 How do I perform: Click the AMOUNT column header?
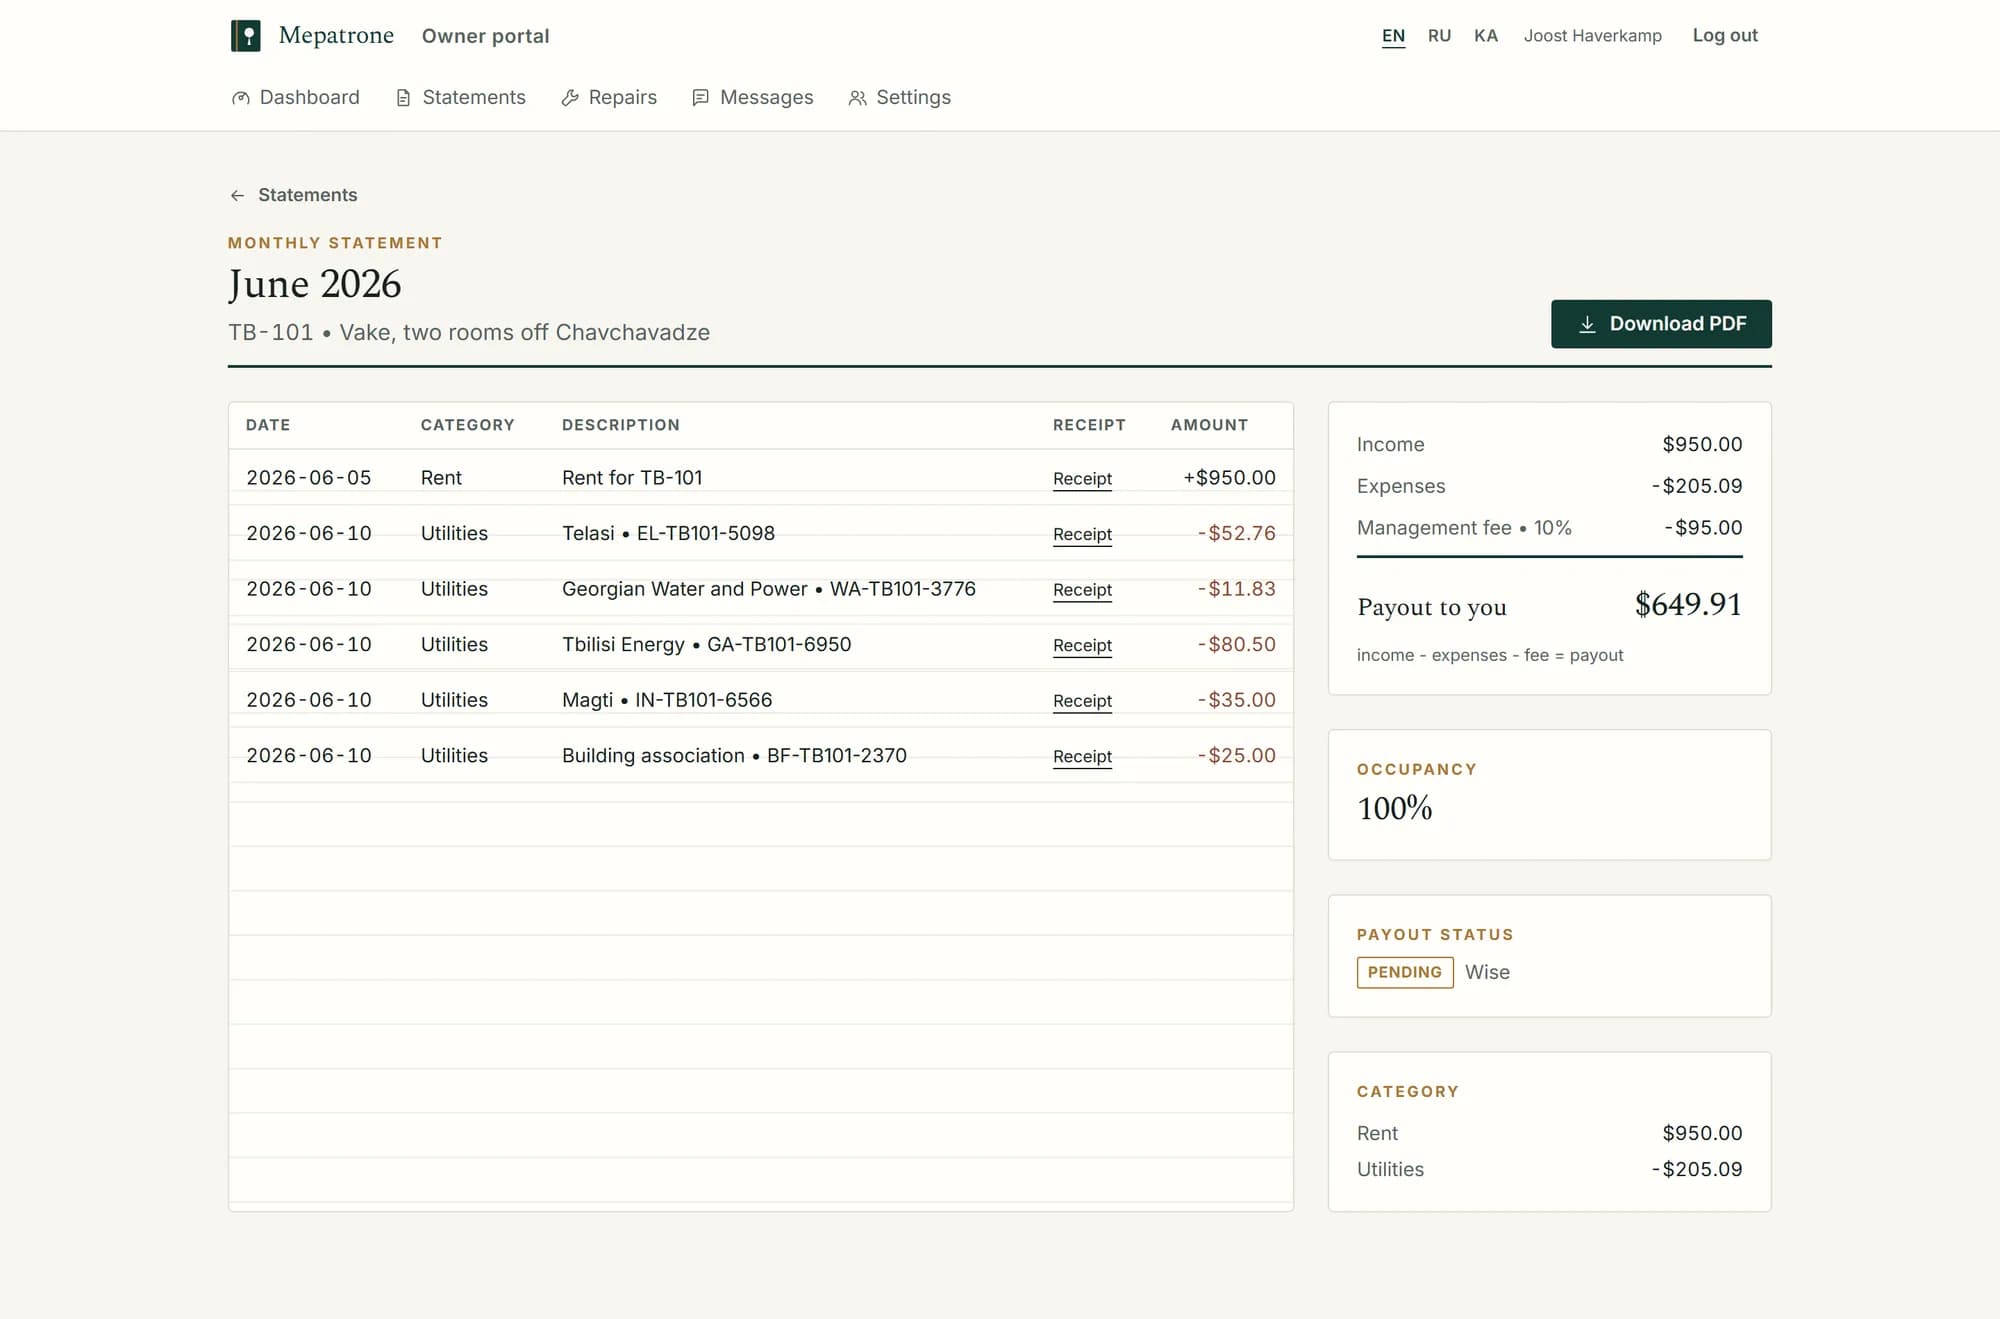click(1209, 425)
